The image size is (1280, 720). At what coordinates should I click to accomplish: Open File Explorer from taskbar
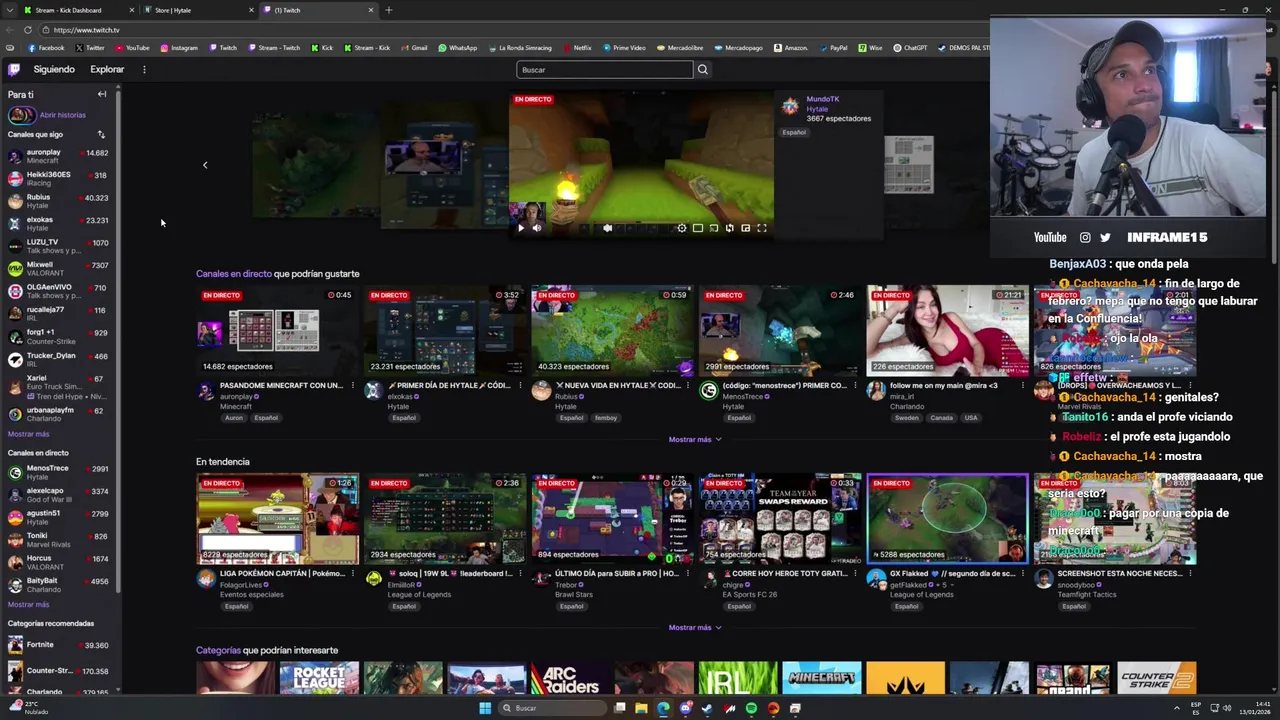point(641,708)
